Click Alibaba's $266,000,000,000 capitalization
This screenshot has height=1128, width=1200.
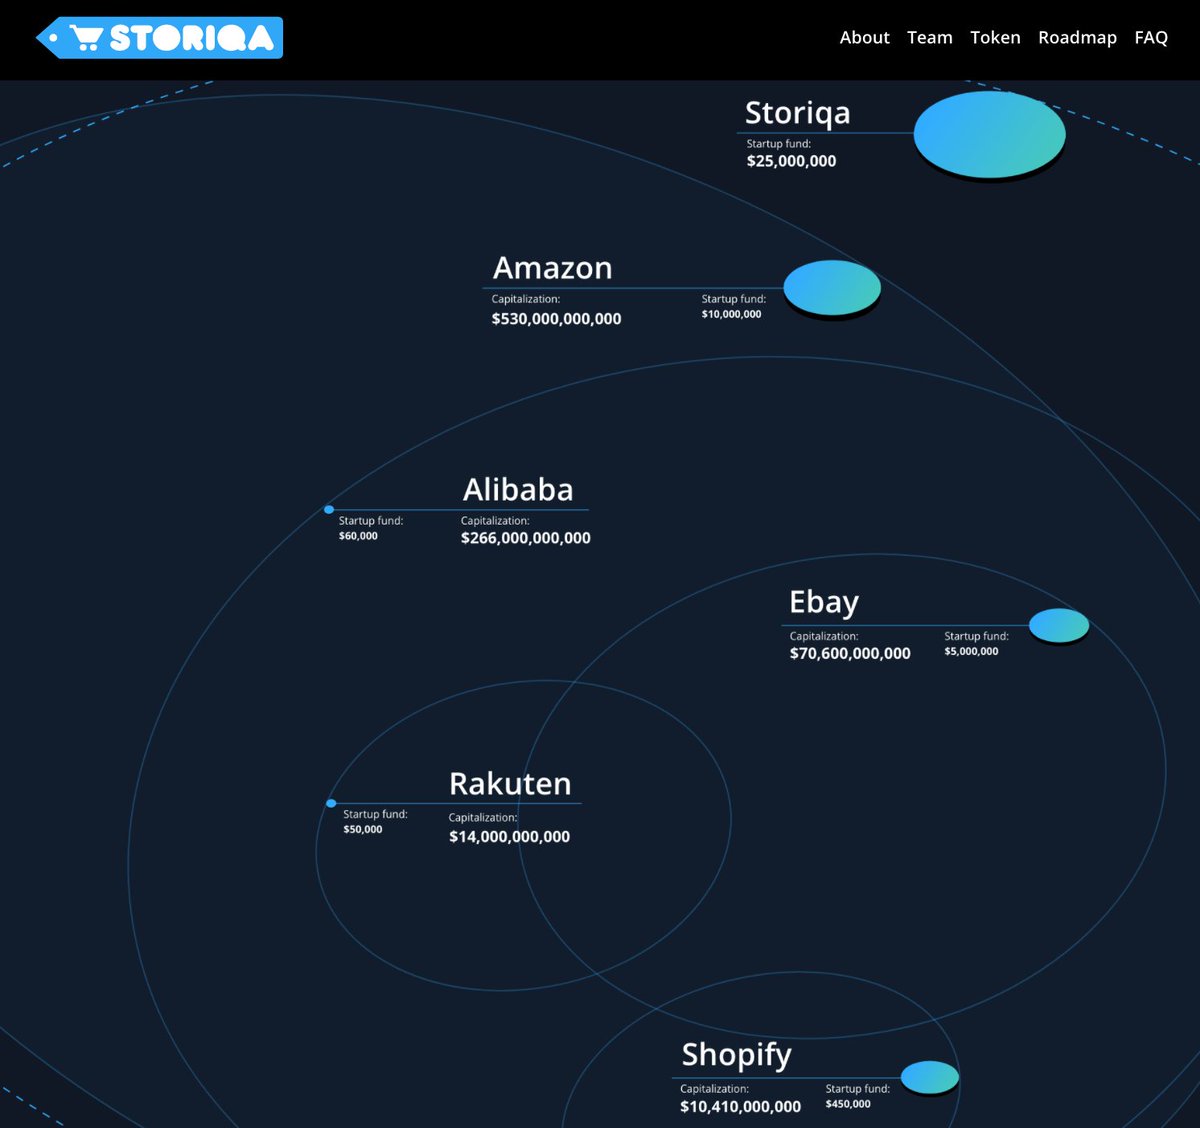pos(525,538)
